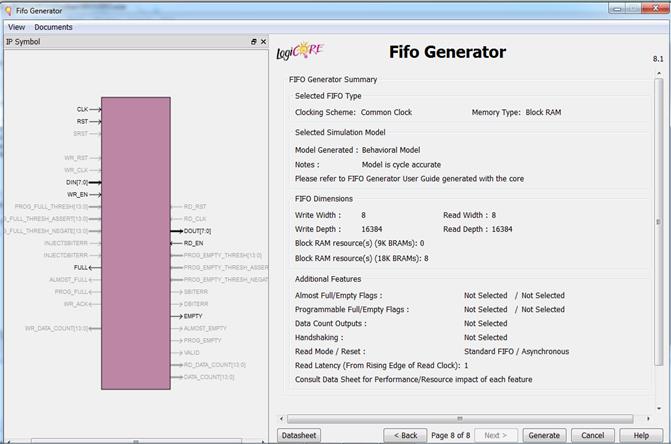The height and width of the screenshot is (444, 671).
Task: Click the summary horizontal scrollbar thumb
Action: (x=460, y=418)
